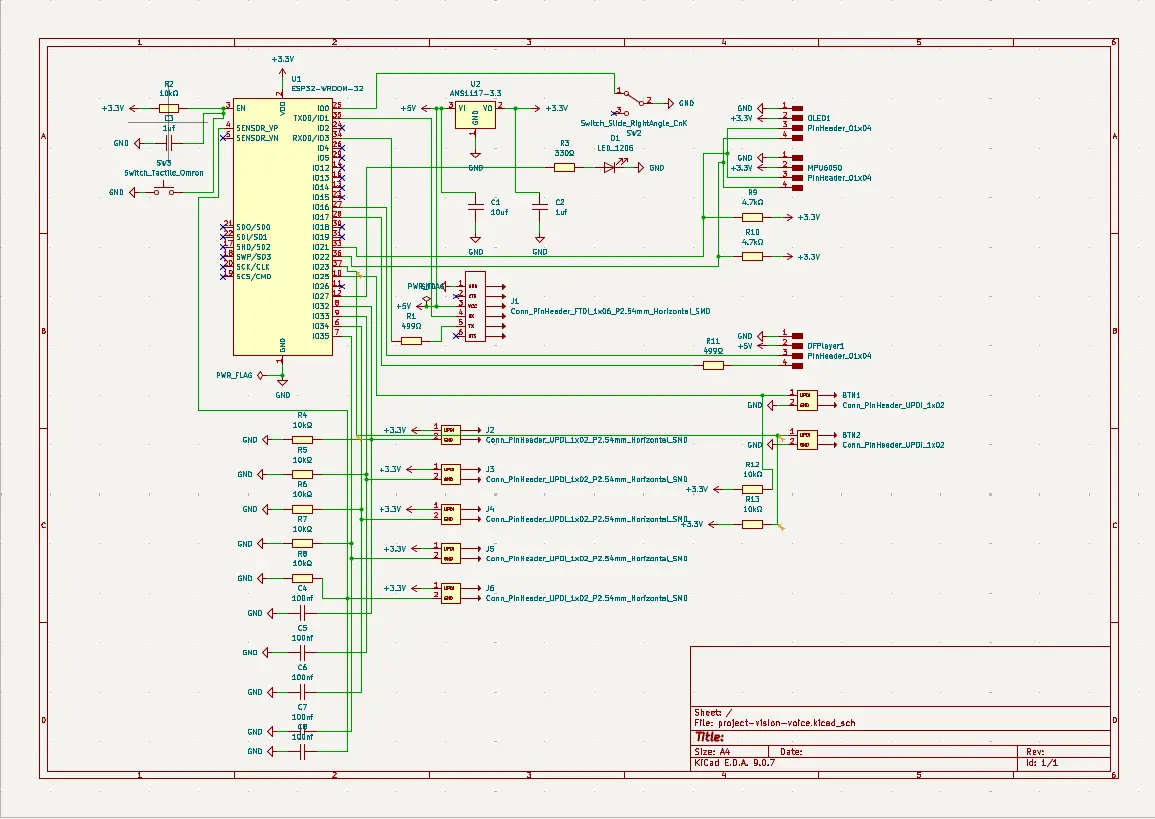Select the SW2 slide switch symbol
The image size is (1155, 819).
[x=633, y=102]
